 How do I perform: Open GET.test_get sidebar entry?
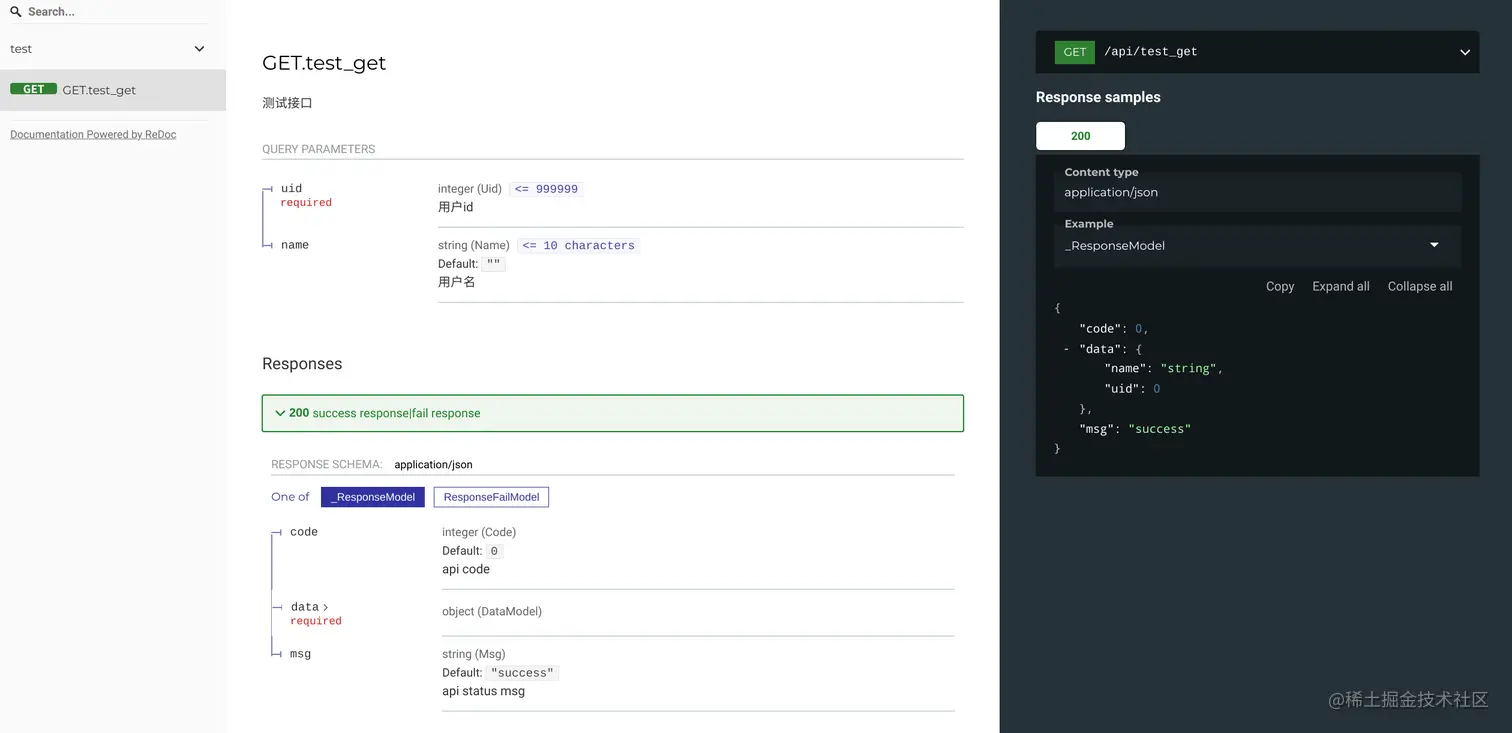[x=113, y=90]
